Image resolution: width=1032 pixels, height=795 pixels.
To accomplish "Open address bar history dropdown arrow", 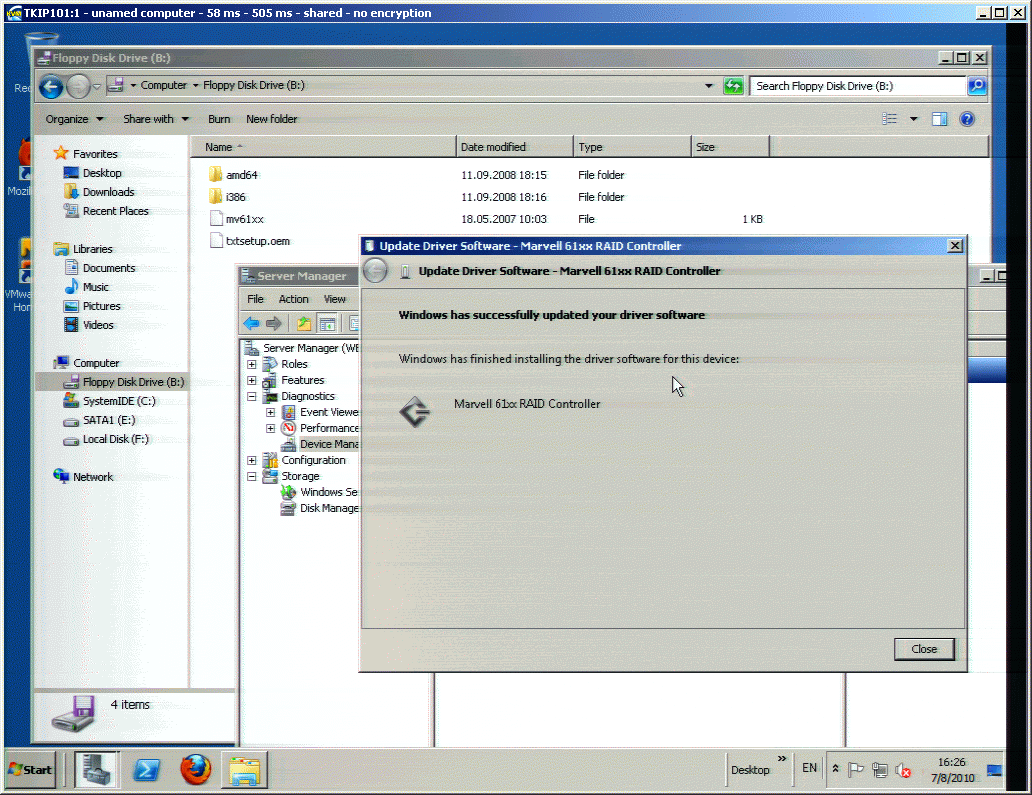I will pos(709,86).
